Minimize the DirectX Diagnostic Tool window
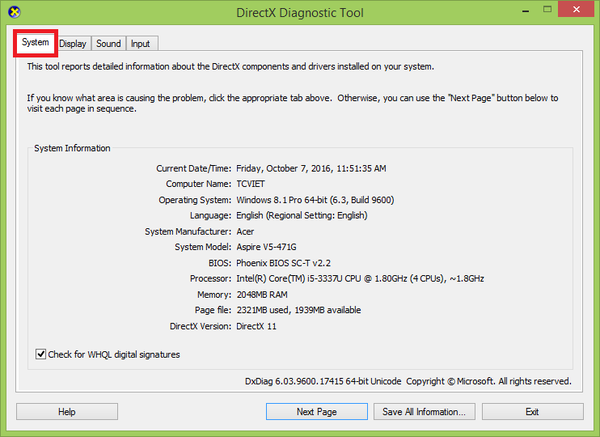Screen dimensions: 600x437 (x=526, y=10)
